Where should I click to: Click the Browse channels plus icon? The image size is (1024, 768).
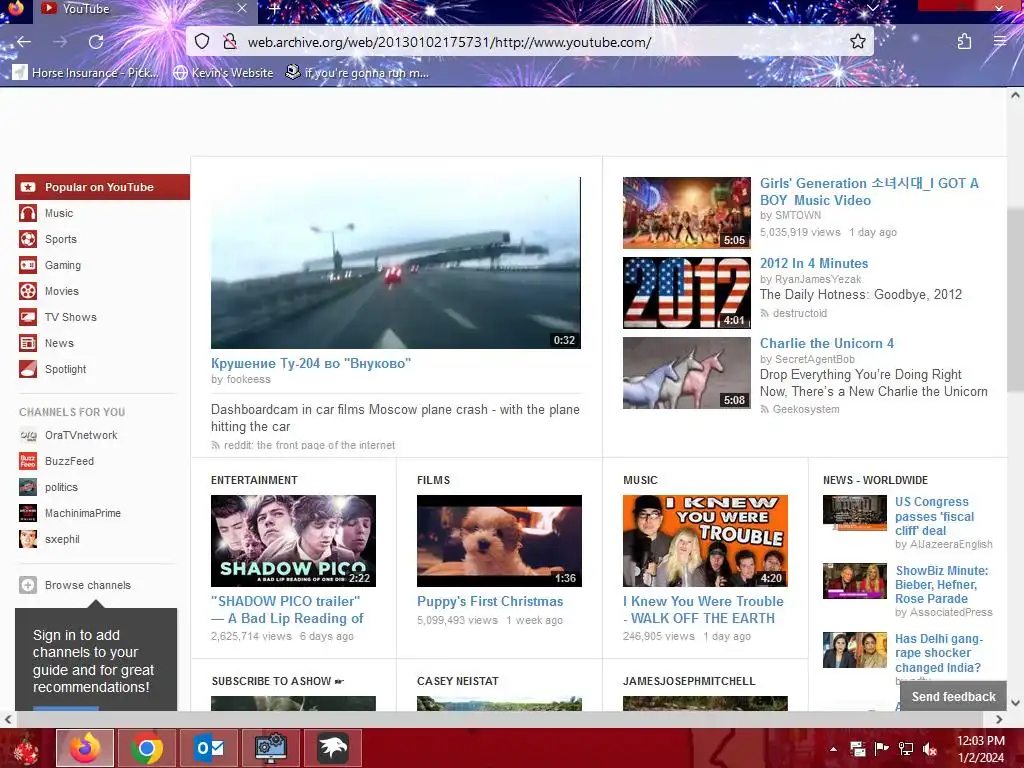(27, 585)
